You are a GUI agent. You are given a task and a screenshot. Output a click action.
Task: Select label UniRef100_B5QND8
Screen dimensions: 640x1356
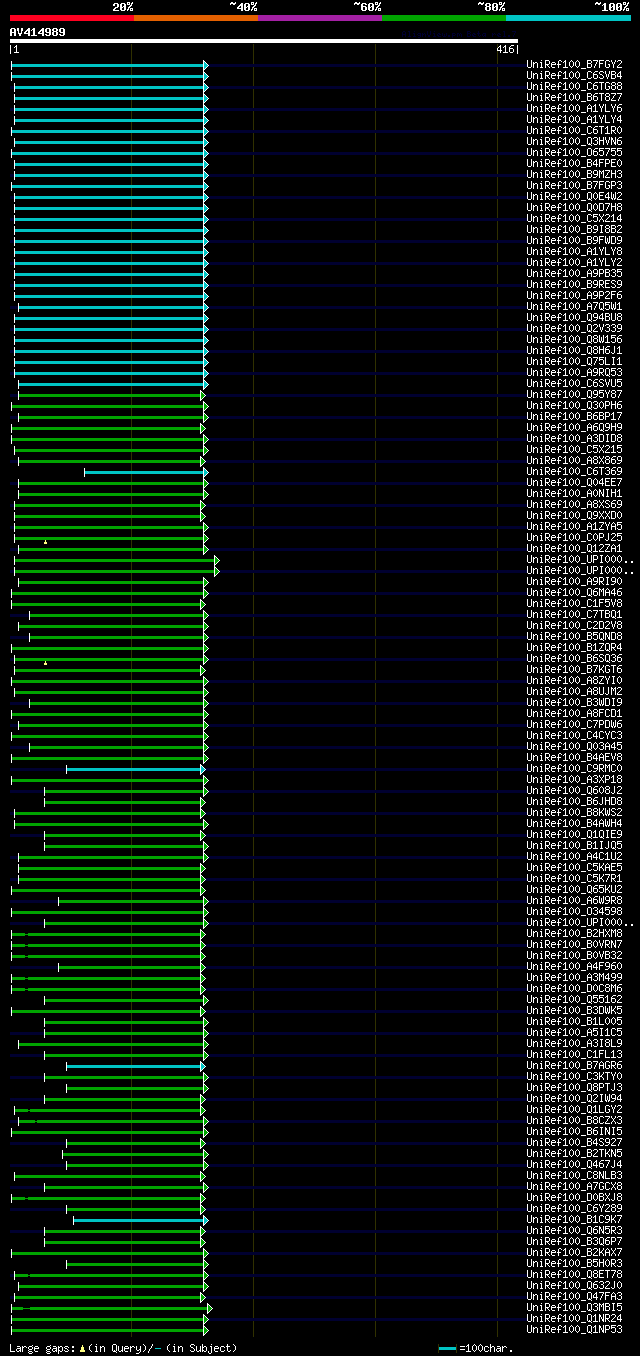coord(574,637)
